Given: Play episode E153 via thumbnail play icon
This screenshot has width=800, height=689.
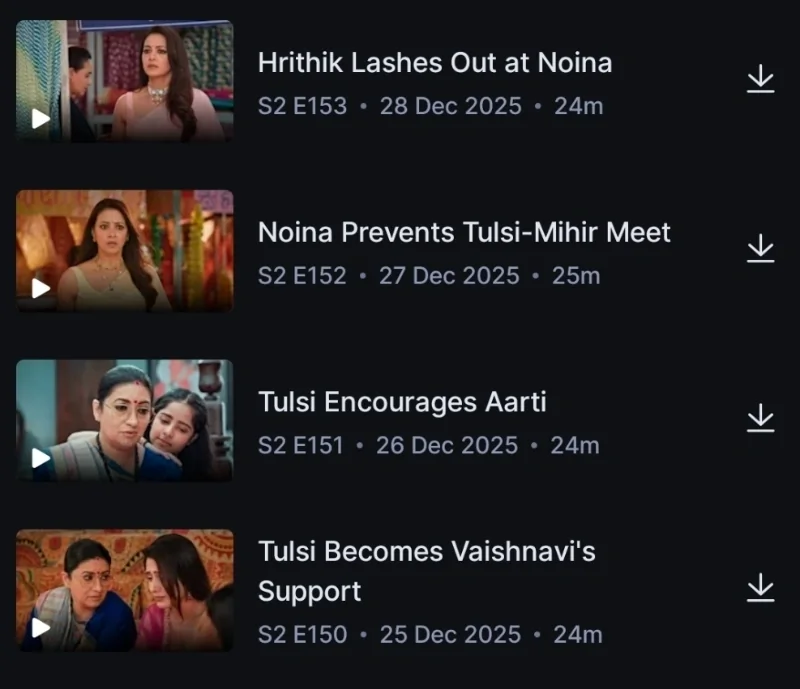Looking at the screenshot, I should [x=41, y=119].
